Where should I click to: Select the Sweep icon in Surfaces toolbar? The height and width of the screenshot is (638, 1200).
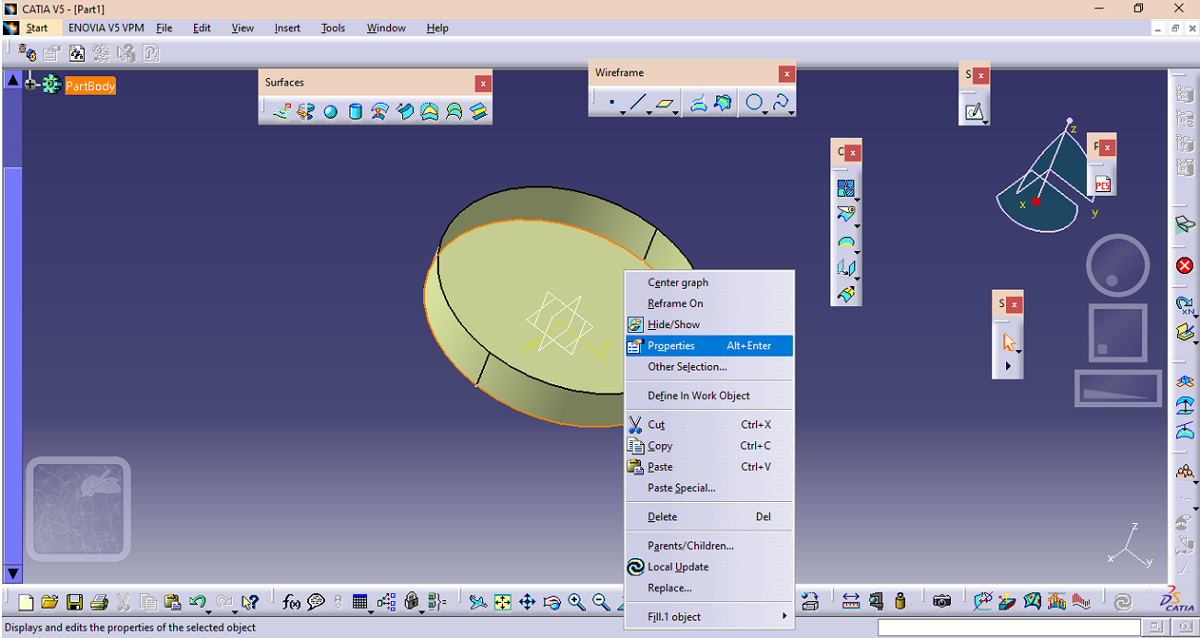(405, 111)
